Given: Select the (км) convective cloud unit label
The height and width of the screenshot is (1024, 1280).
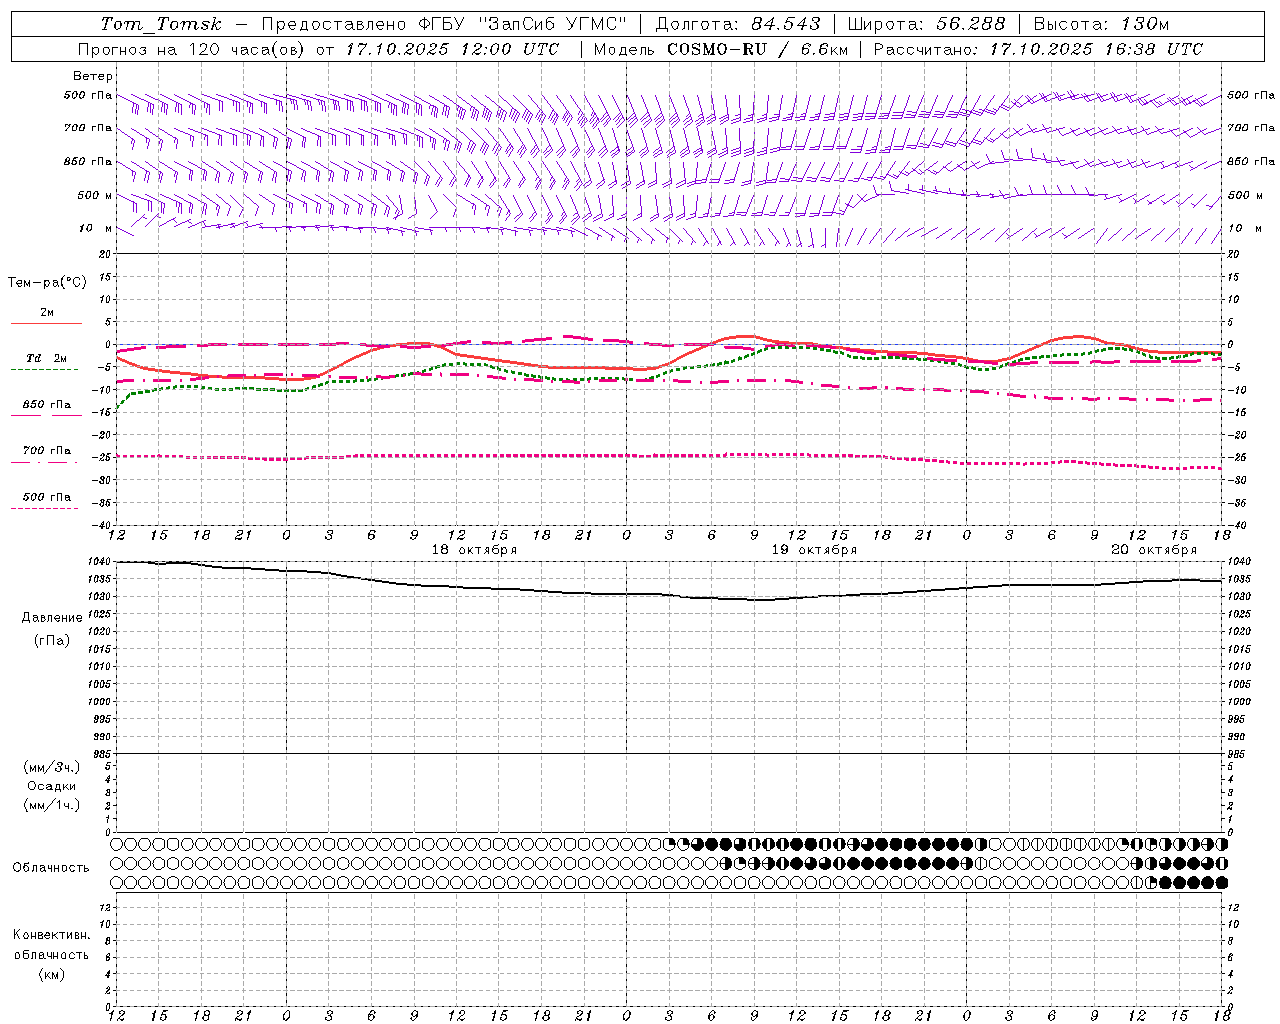Looking at the screenshot, I should pos(52,974).
